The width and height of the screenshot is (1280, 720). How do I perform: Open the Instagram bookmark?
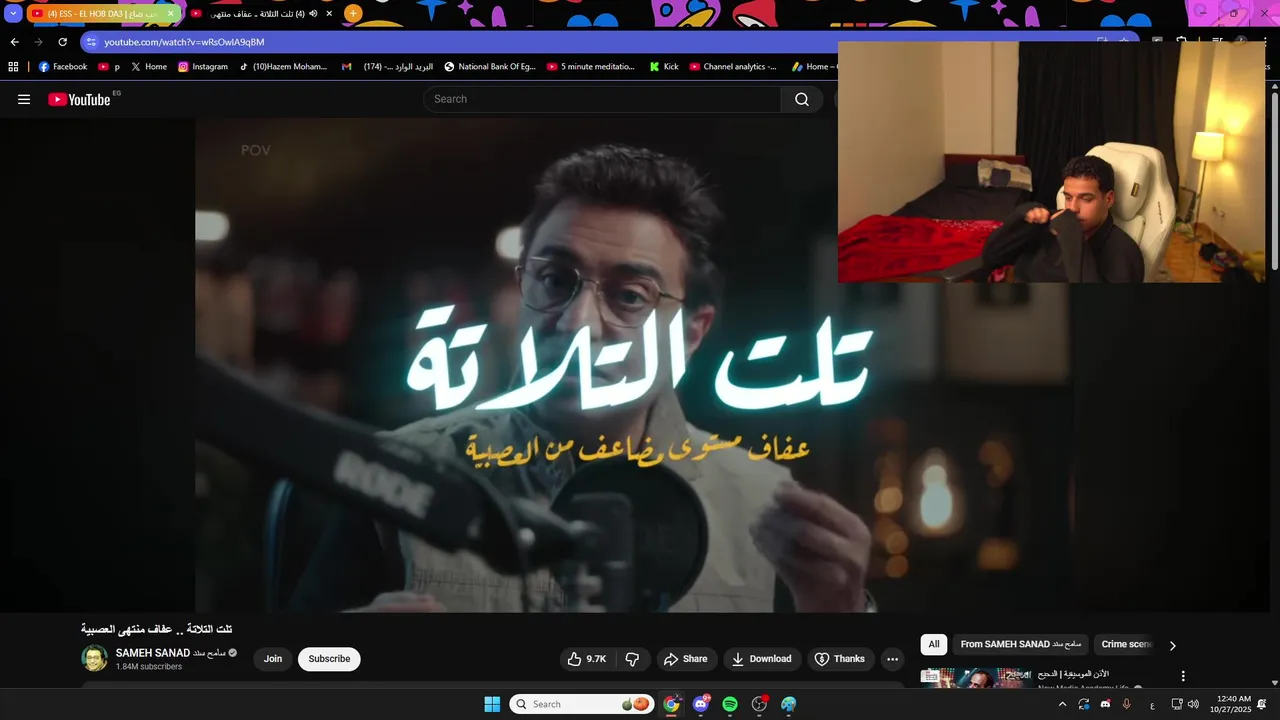203,67
